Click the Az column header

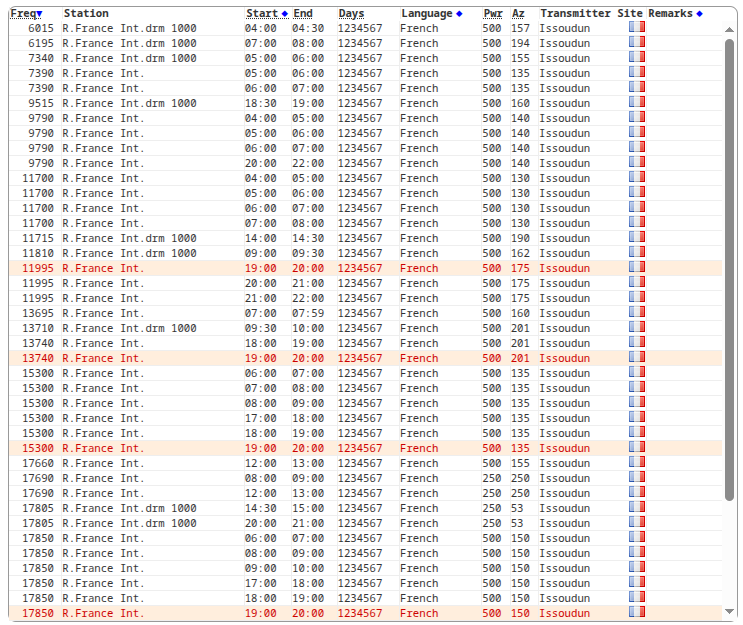518,13
